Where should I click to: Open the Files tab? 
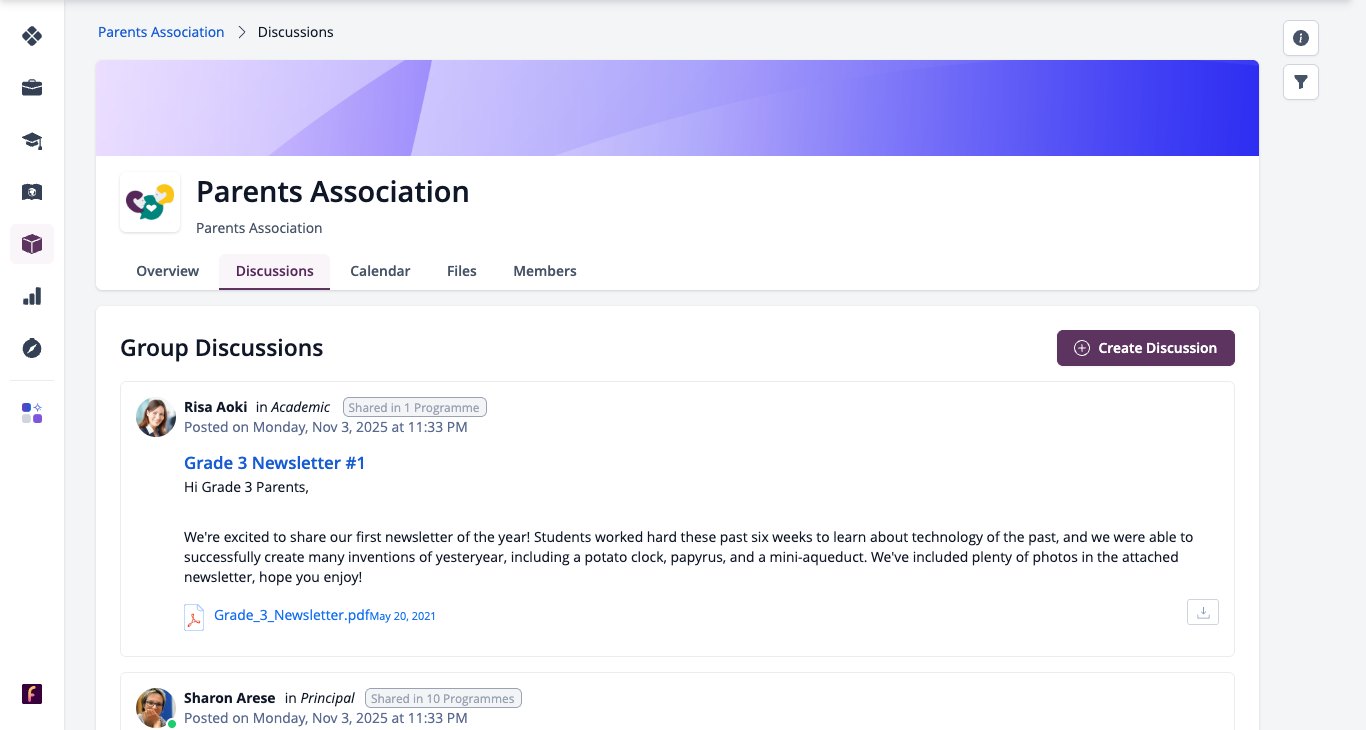pyautogui.click(x=462, y=271)
